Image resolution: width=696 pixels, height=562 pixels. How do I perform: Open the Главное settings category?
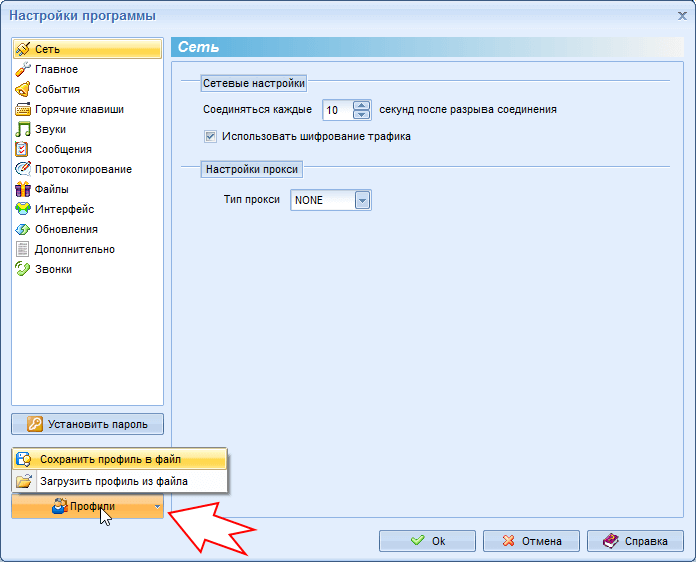pyautogui.click(x=87, y=69)
